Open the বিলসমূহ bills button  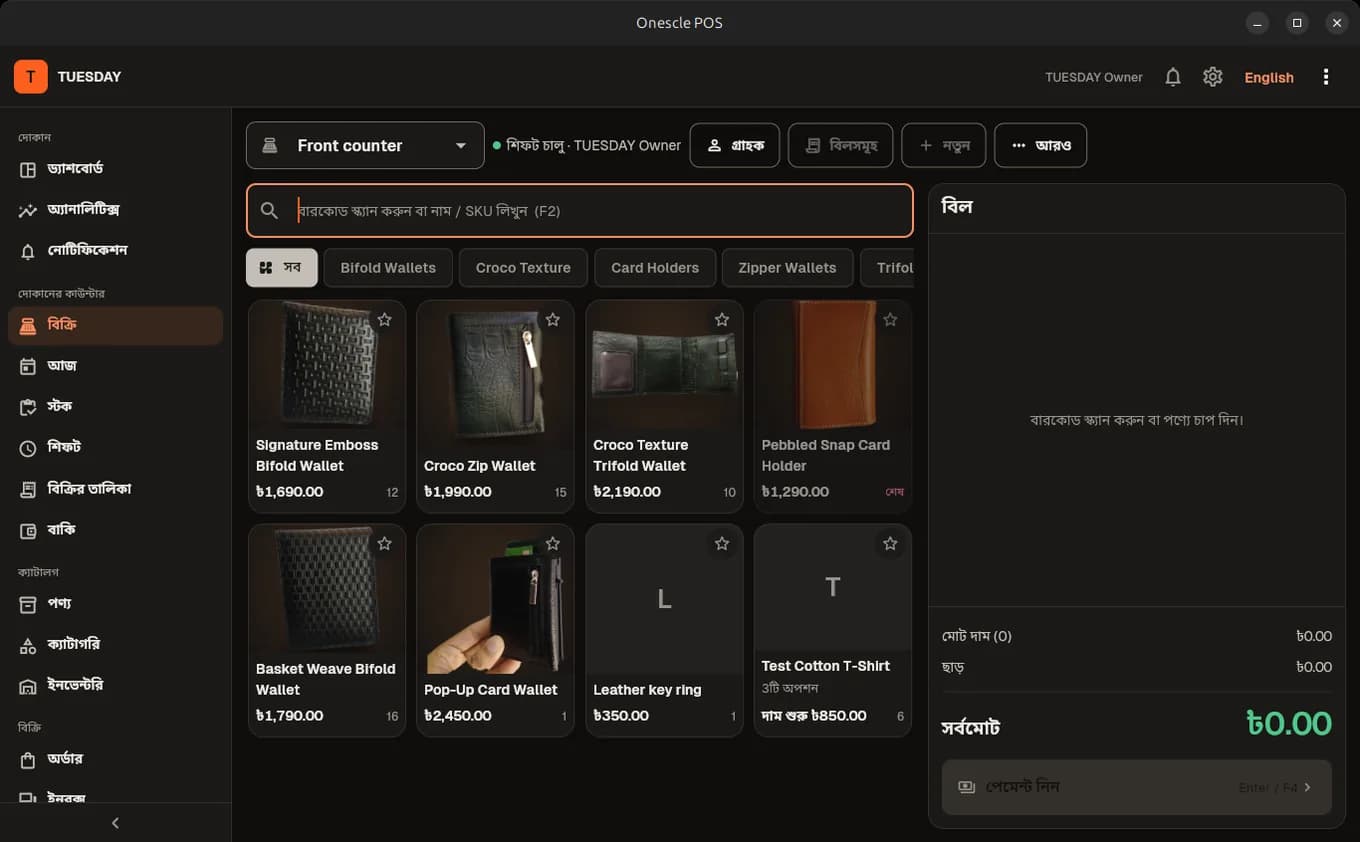click(x=840, y=146)
